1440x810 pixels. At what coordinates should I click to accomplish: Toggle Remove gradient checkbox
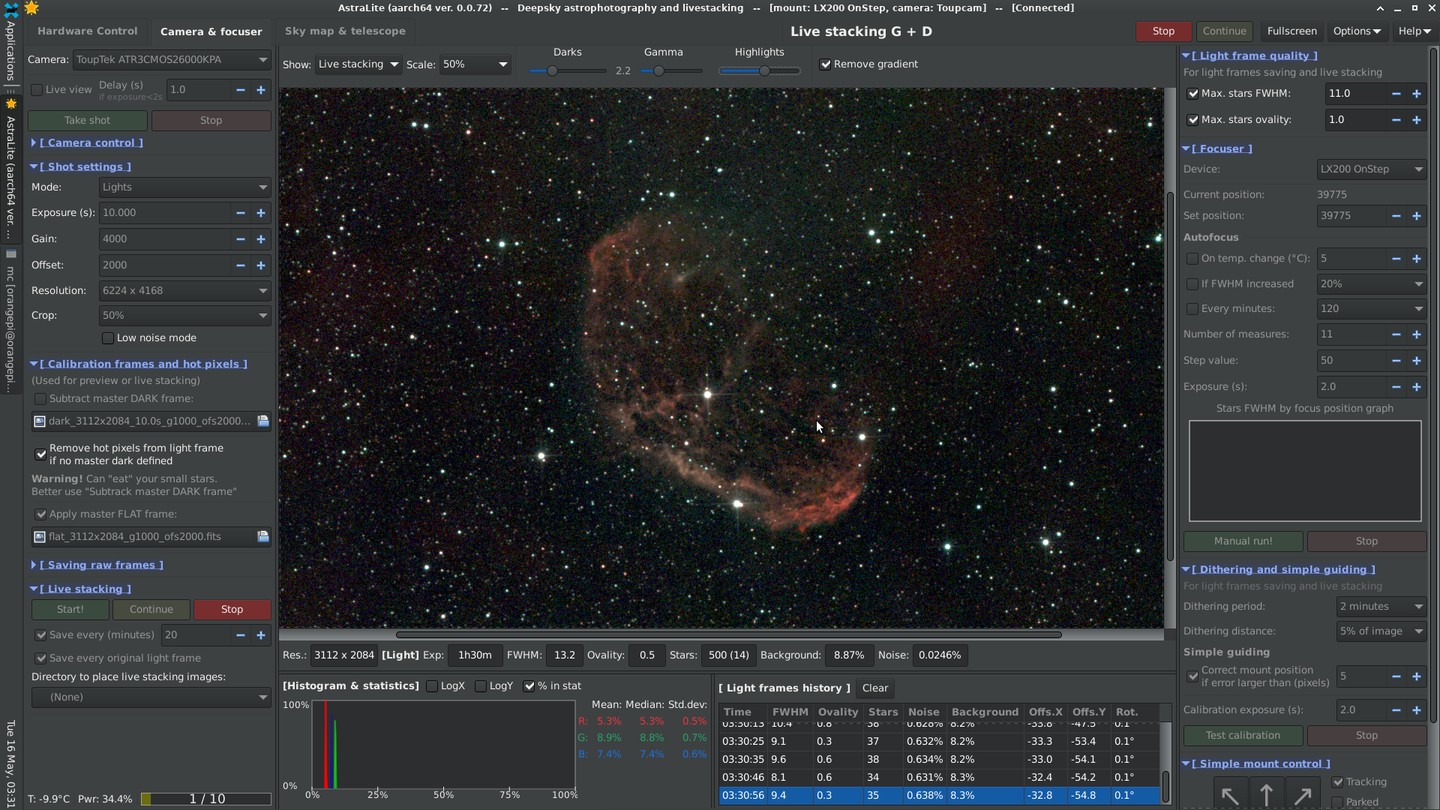826,64
